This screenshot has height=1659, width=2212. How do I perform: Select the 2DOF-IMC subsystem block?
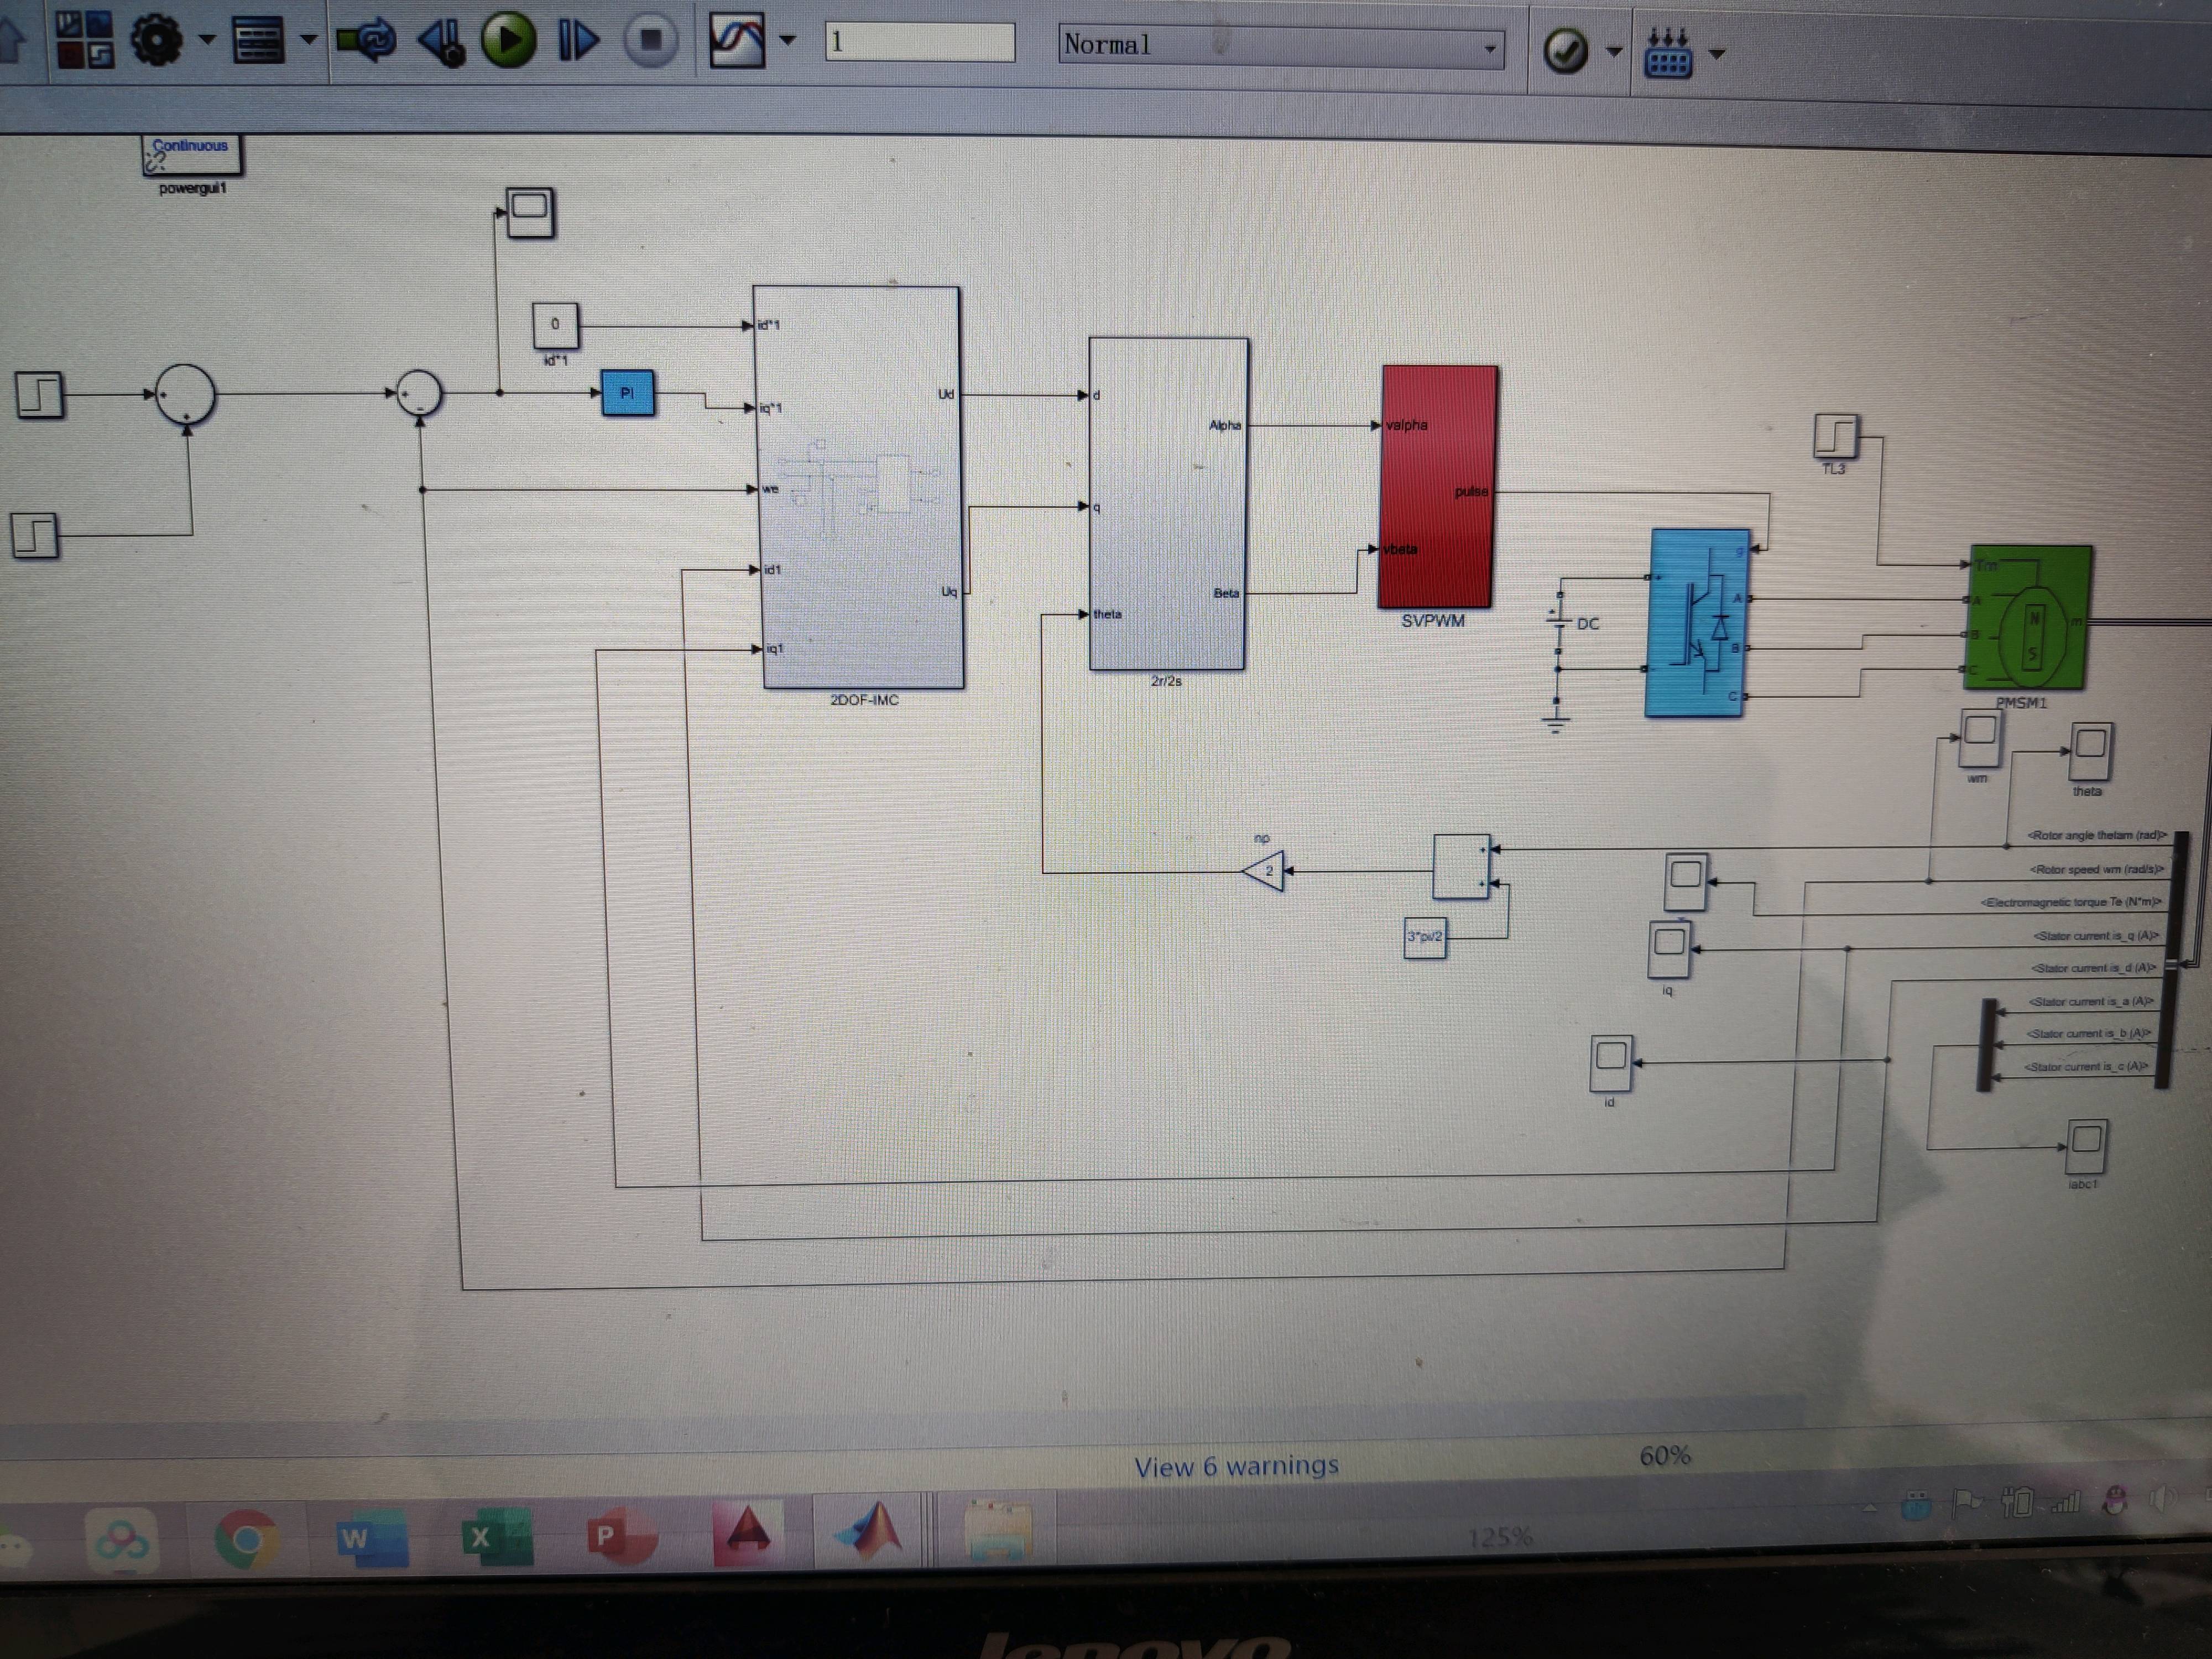(x=860, y=488)
